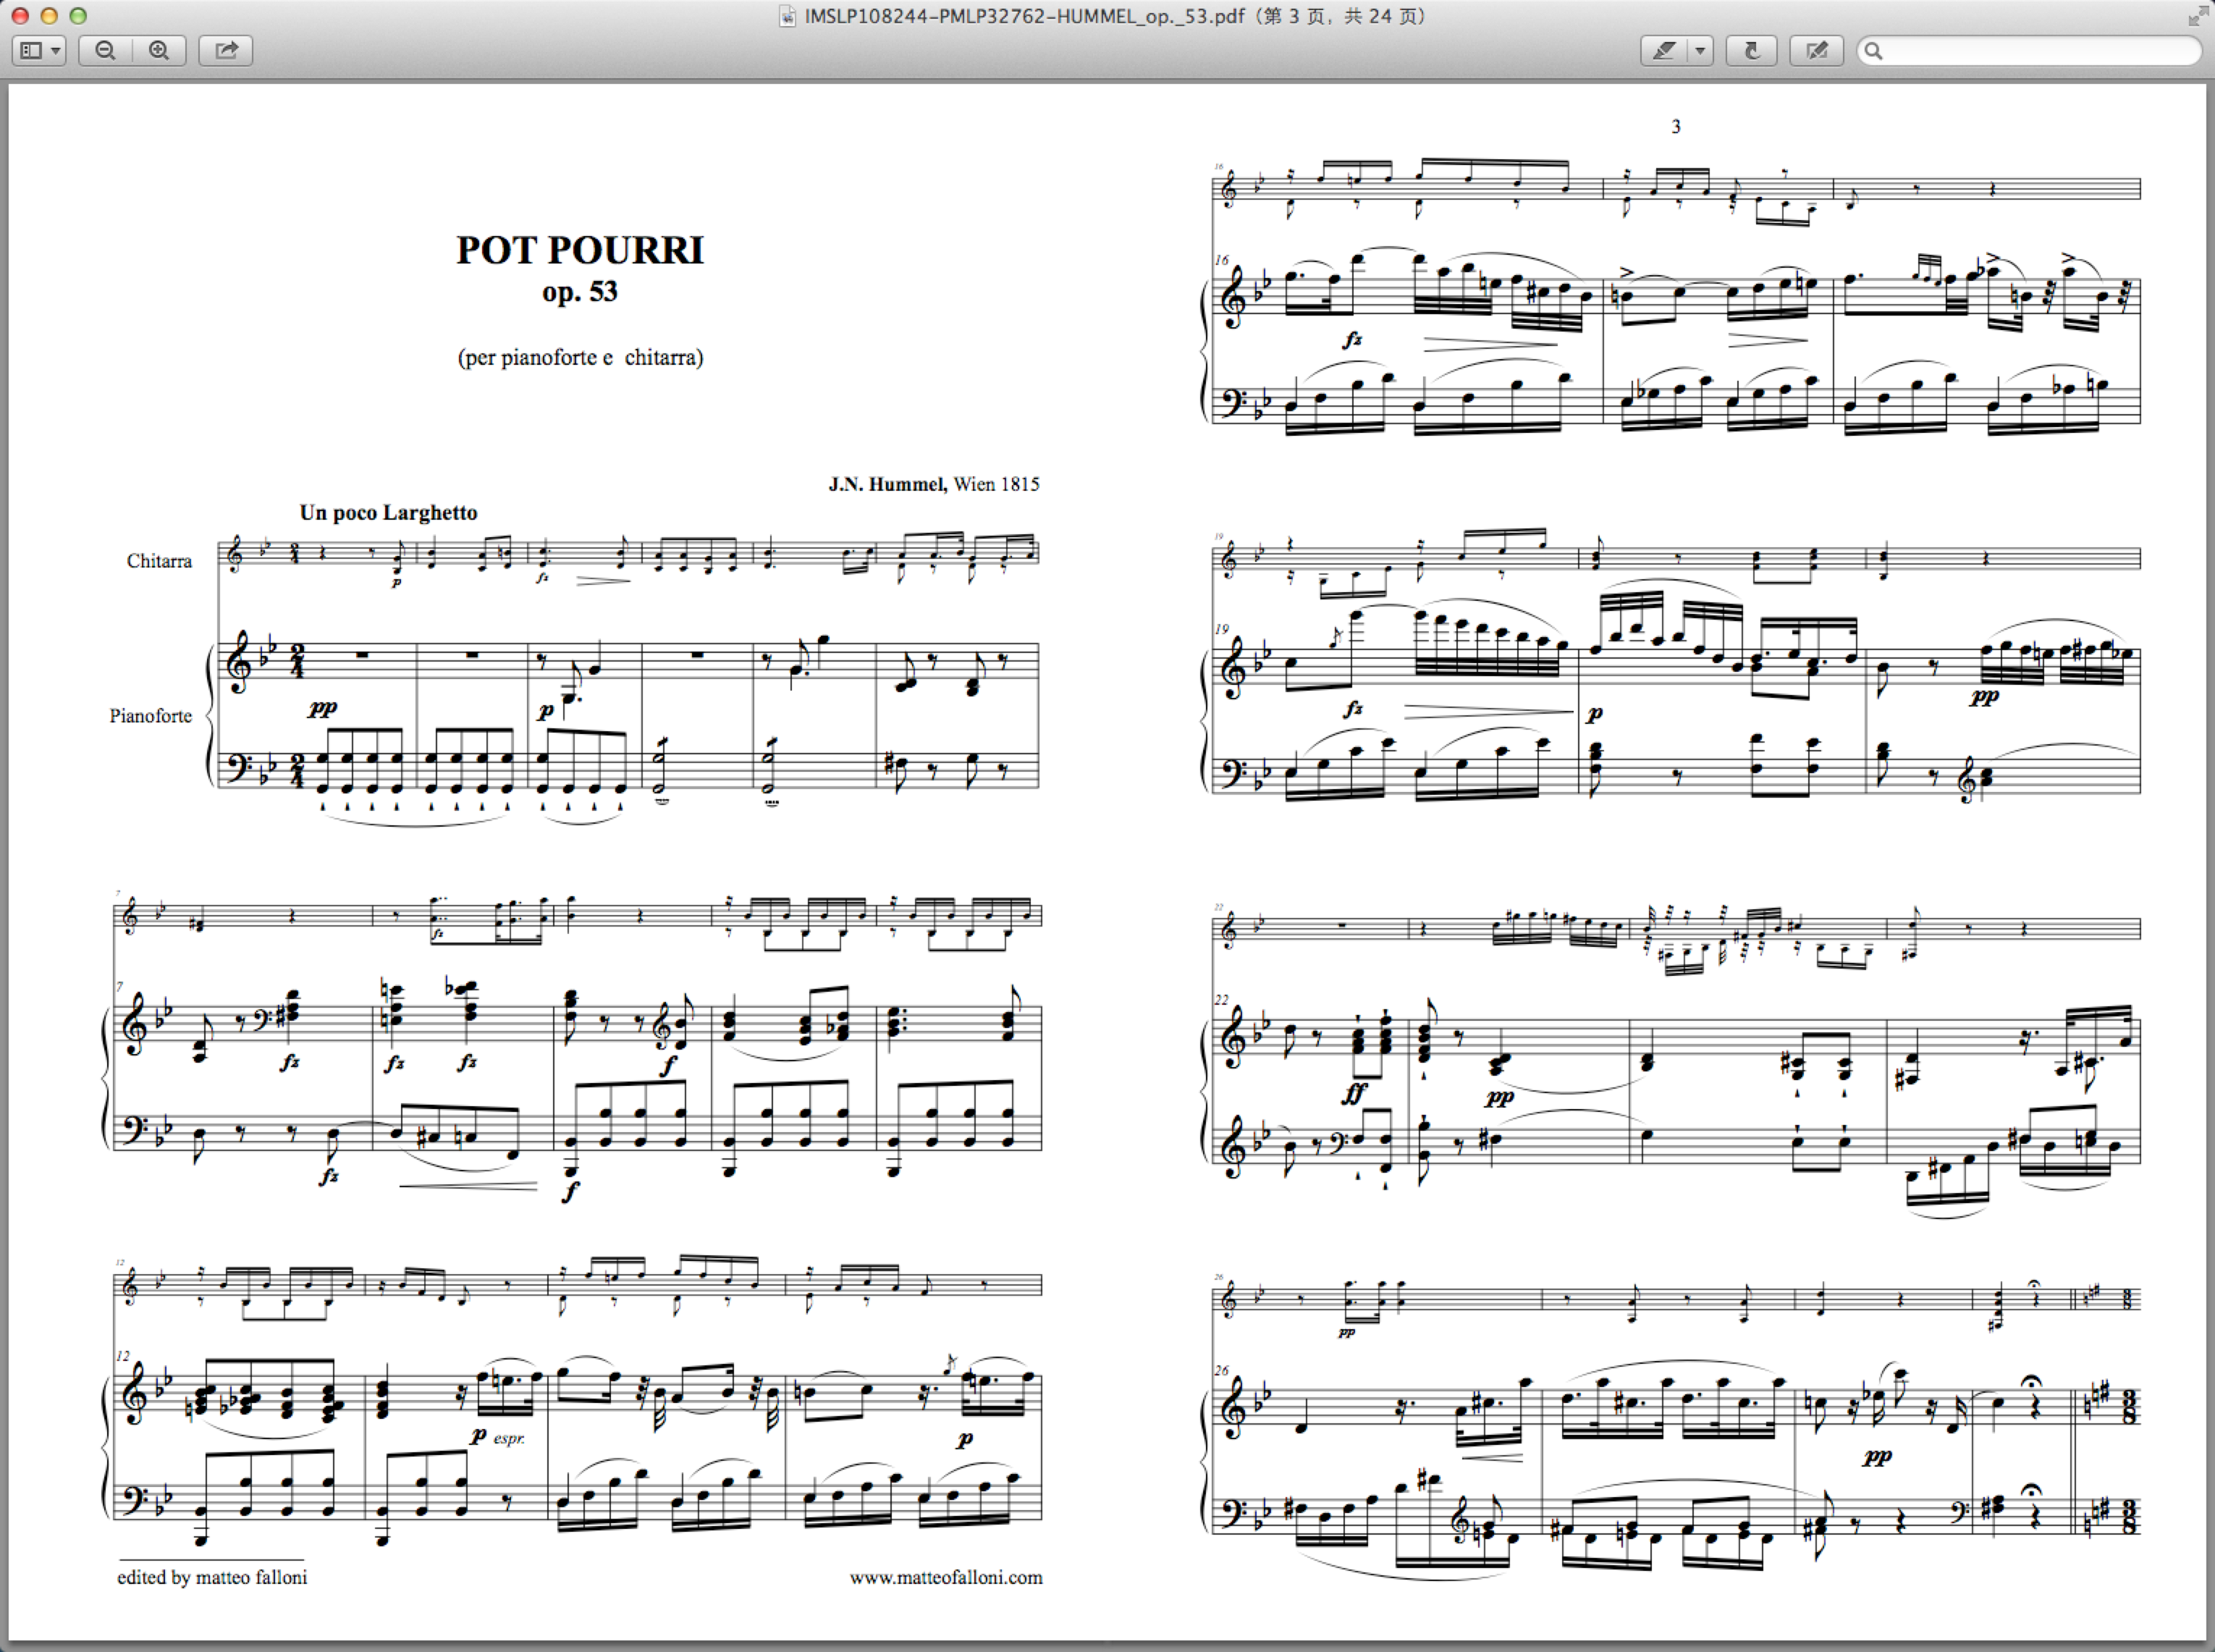
Task: Click the PDF document proxy icon in title
Action: tap(788, 17)
